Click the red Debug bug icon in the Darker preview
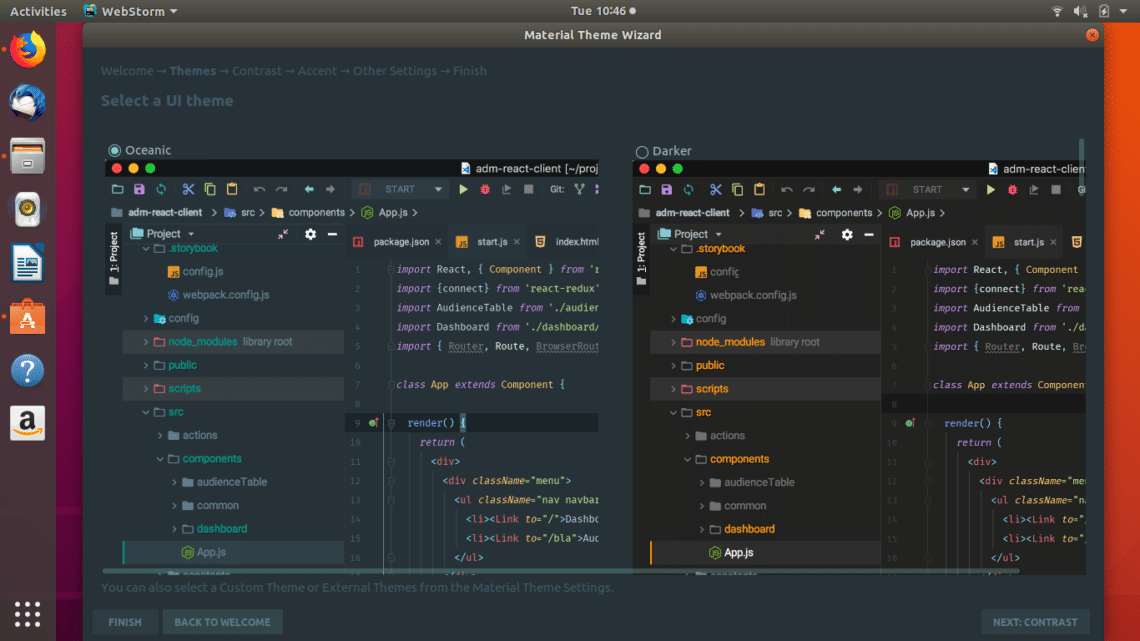 coord(1012,190)
